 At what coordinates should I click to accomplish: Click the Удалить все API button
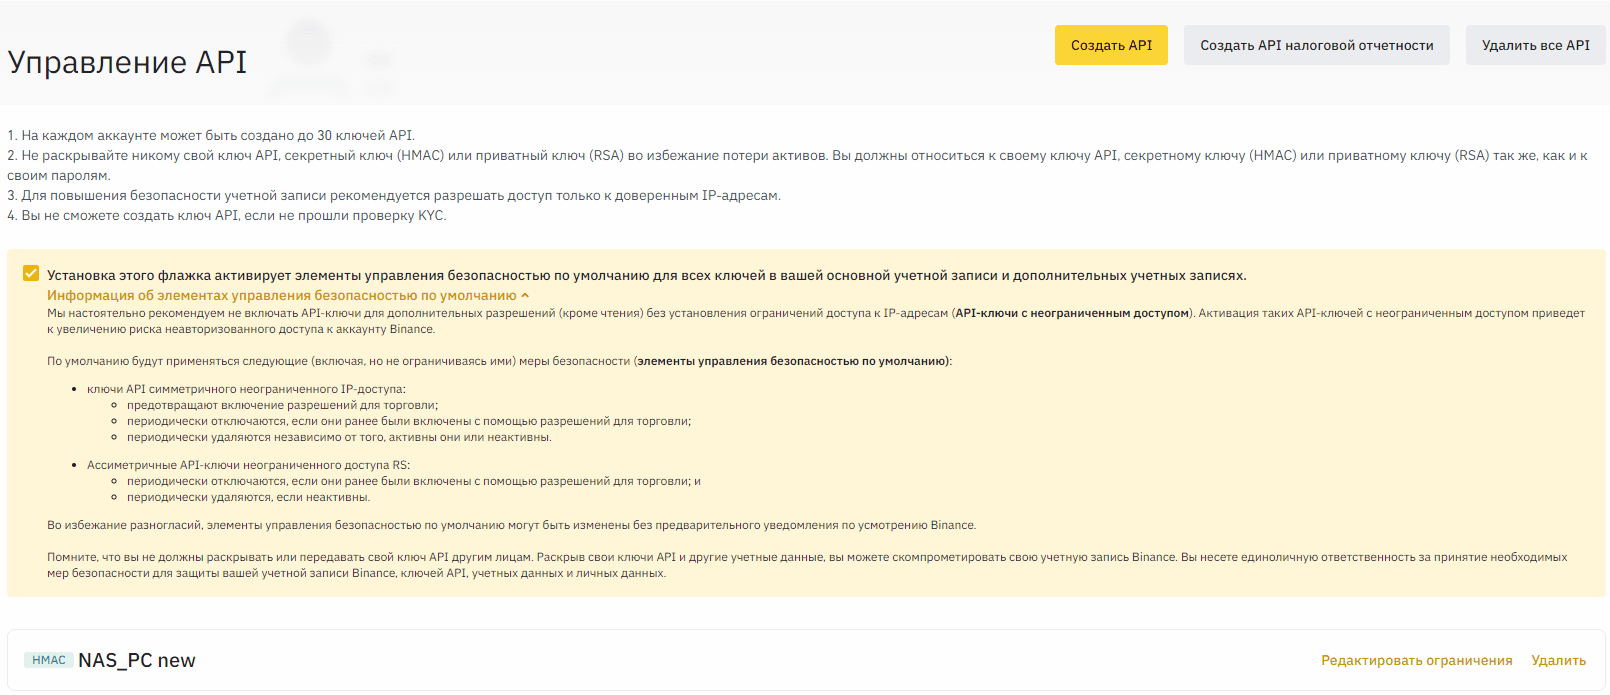(1535, 45)
